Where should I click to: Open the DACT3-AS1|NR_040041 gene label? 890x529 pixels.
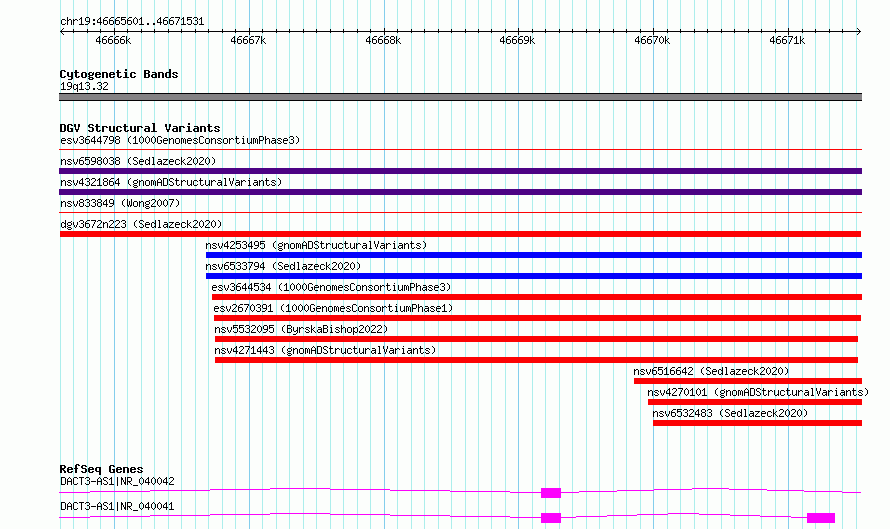coord(117,506)
